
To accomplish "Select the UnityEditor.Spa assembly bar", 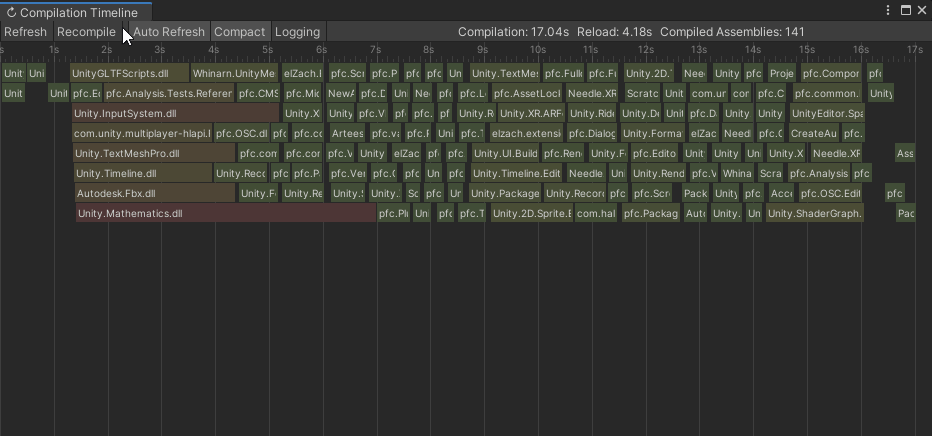I will pyautogui.click(x=827, y=113).
